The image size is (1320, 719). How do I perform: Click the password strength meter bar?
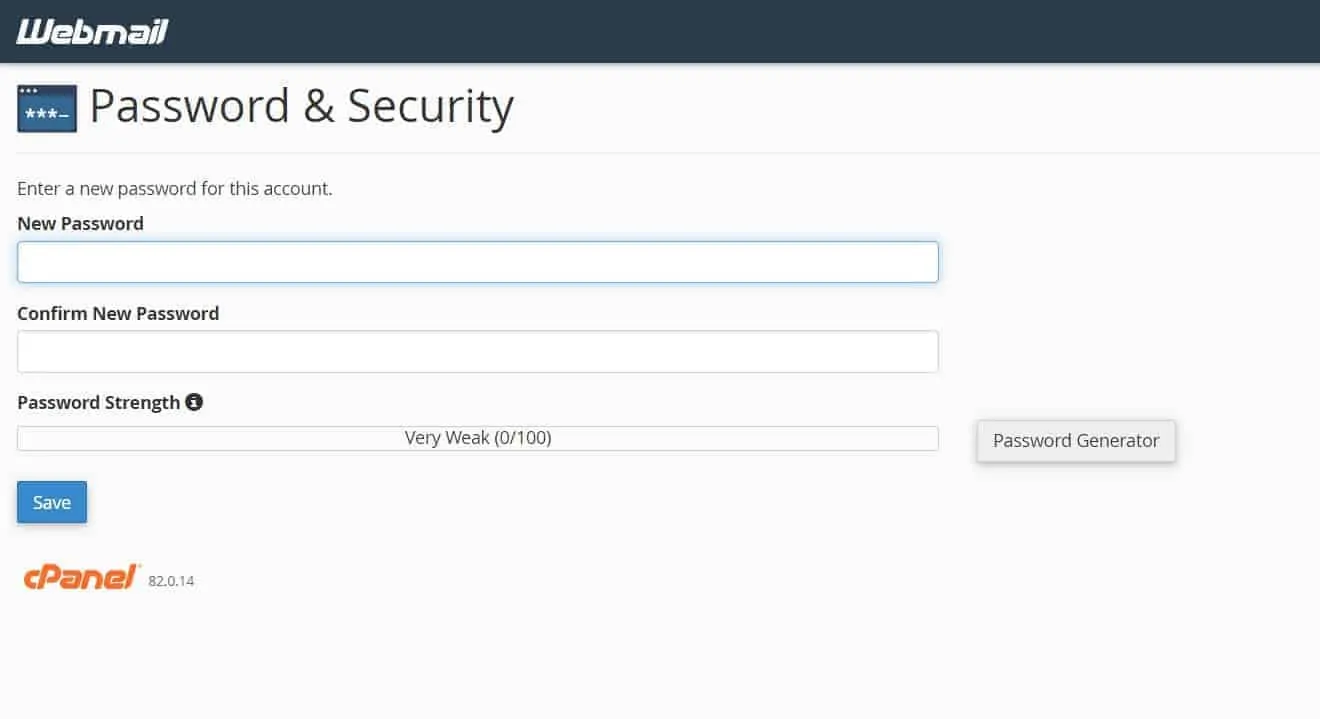pos(478,438)
